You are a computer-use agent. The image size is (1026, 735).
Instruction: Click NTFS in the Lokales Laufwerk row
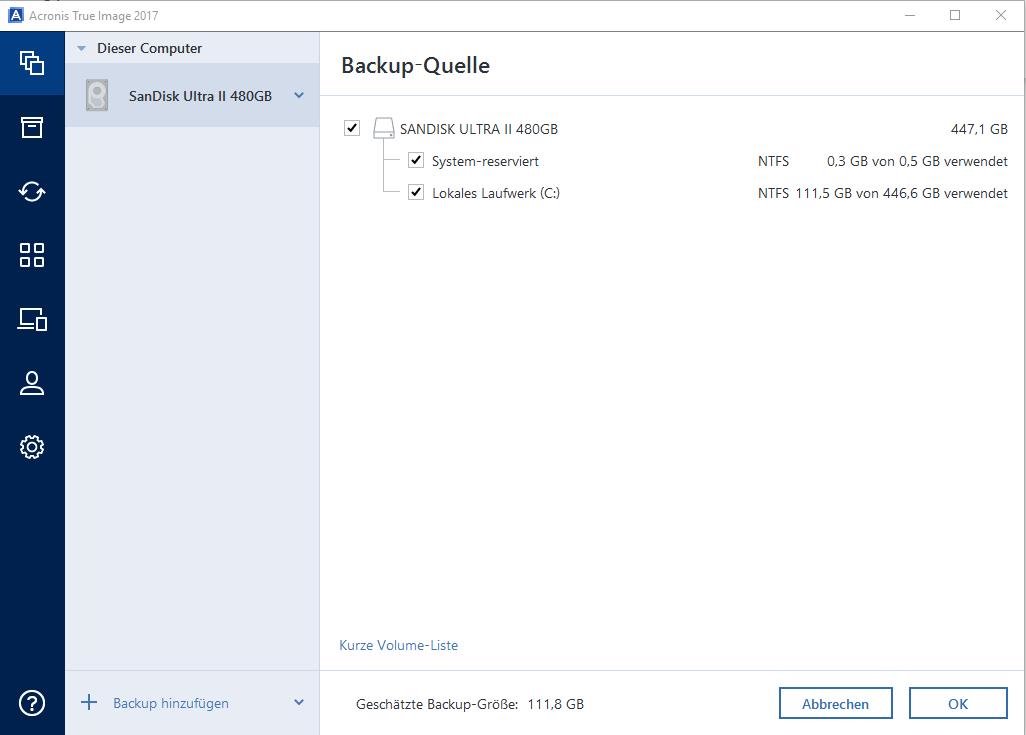773,193
